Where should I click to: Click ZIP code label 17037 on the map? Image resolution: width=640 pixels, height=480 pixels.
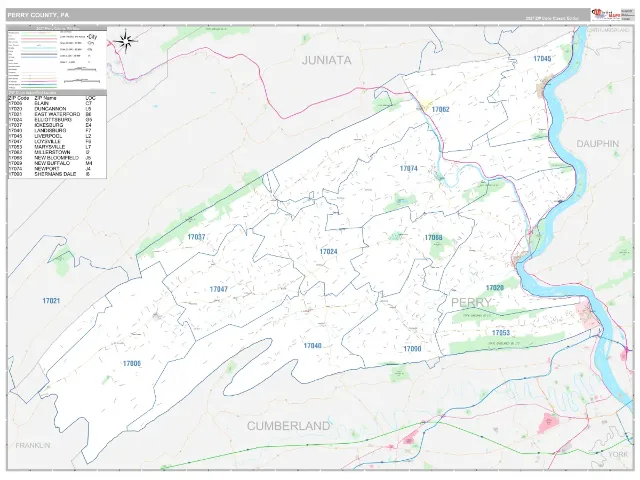point(196,237)
